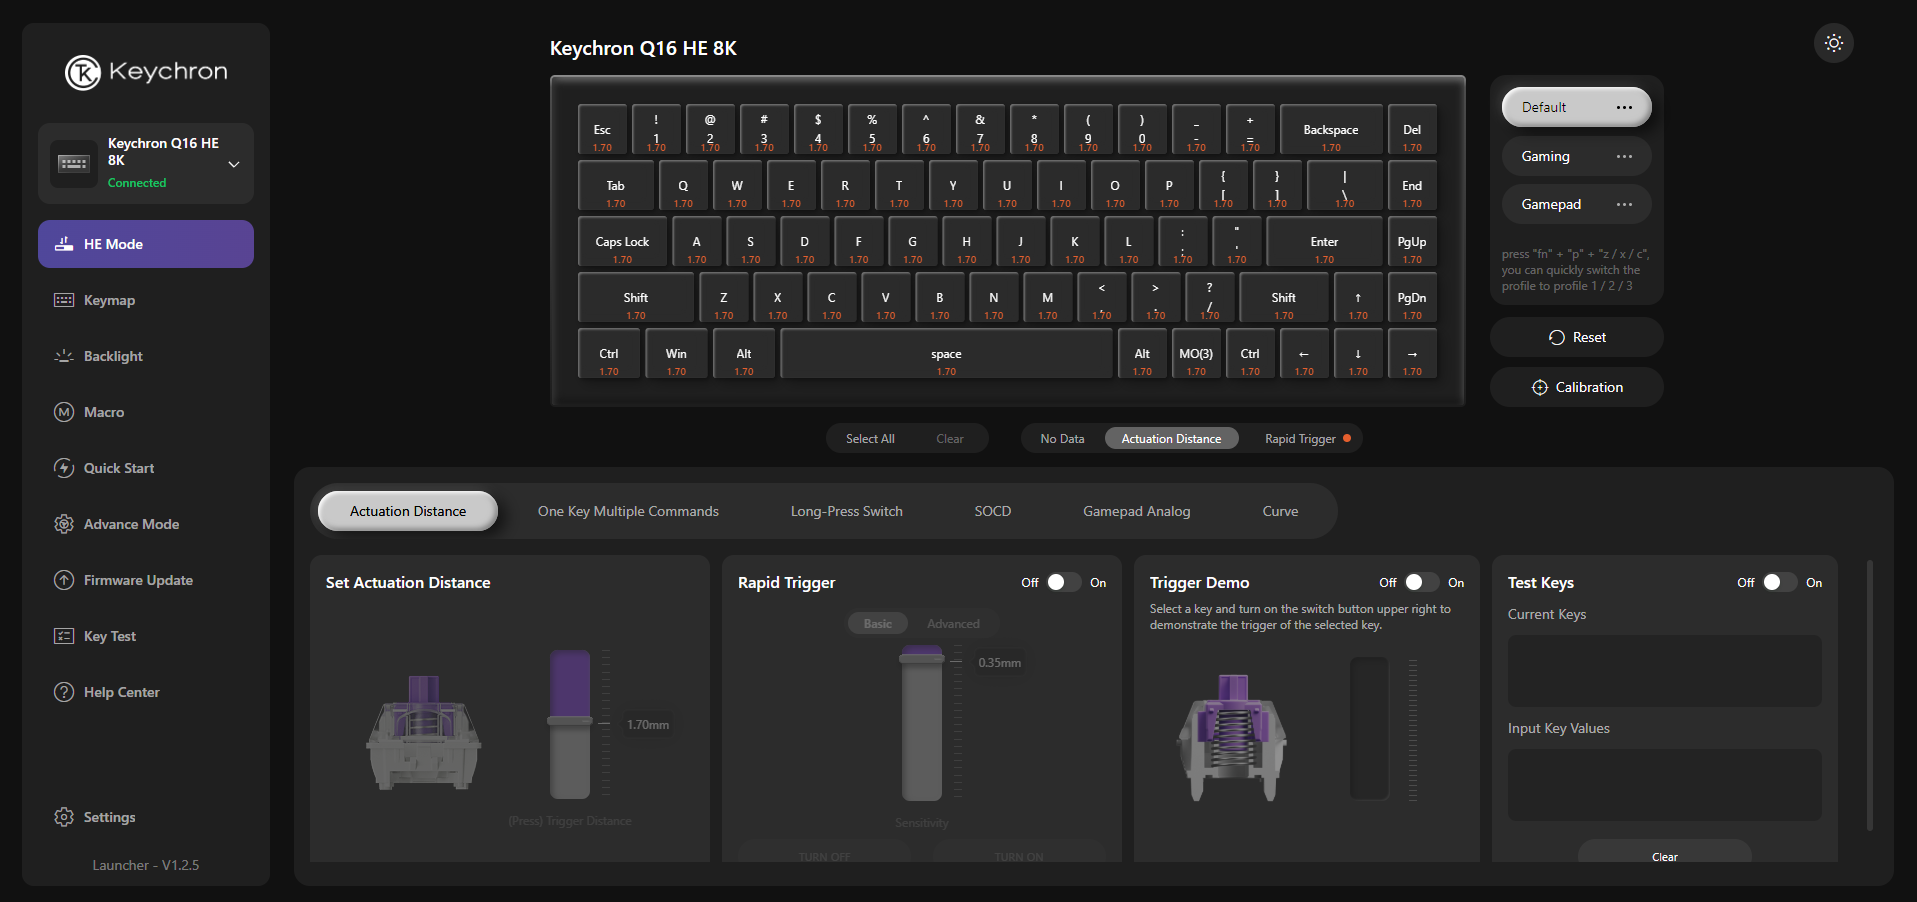Click the Trigger Demo travel bar
Image resolution: width=1917 pixels, height=902 pixels.
click(x=1370, y=728)
